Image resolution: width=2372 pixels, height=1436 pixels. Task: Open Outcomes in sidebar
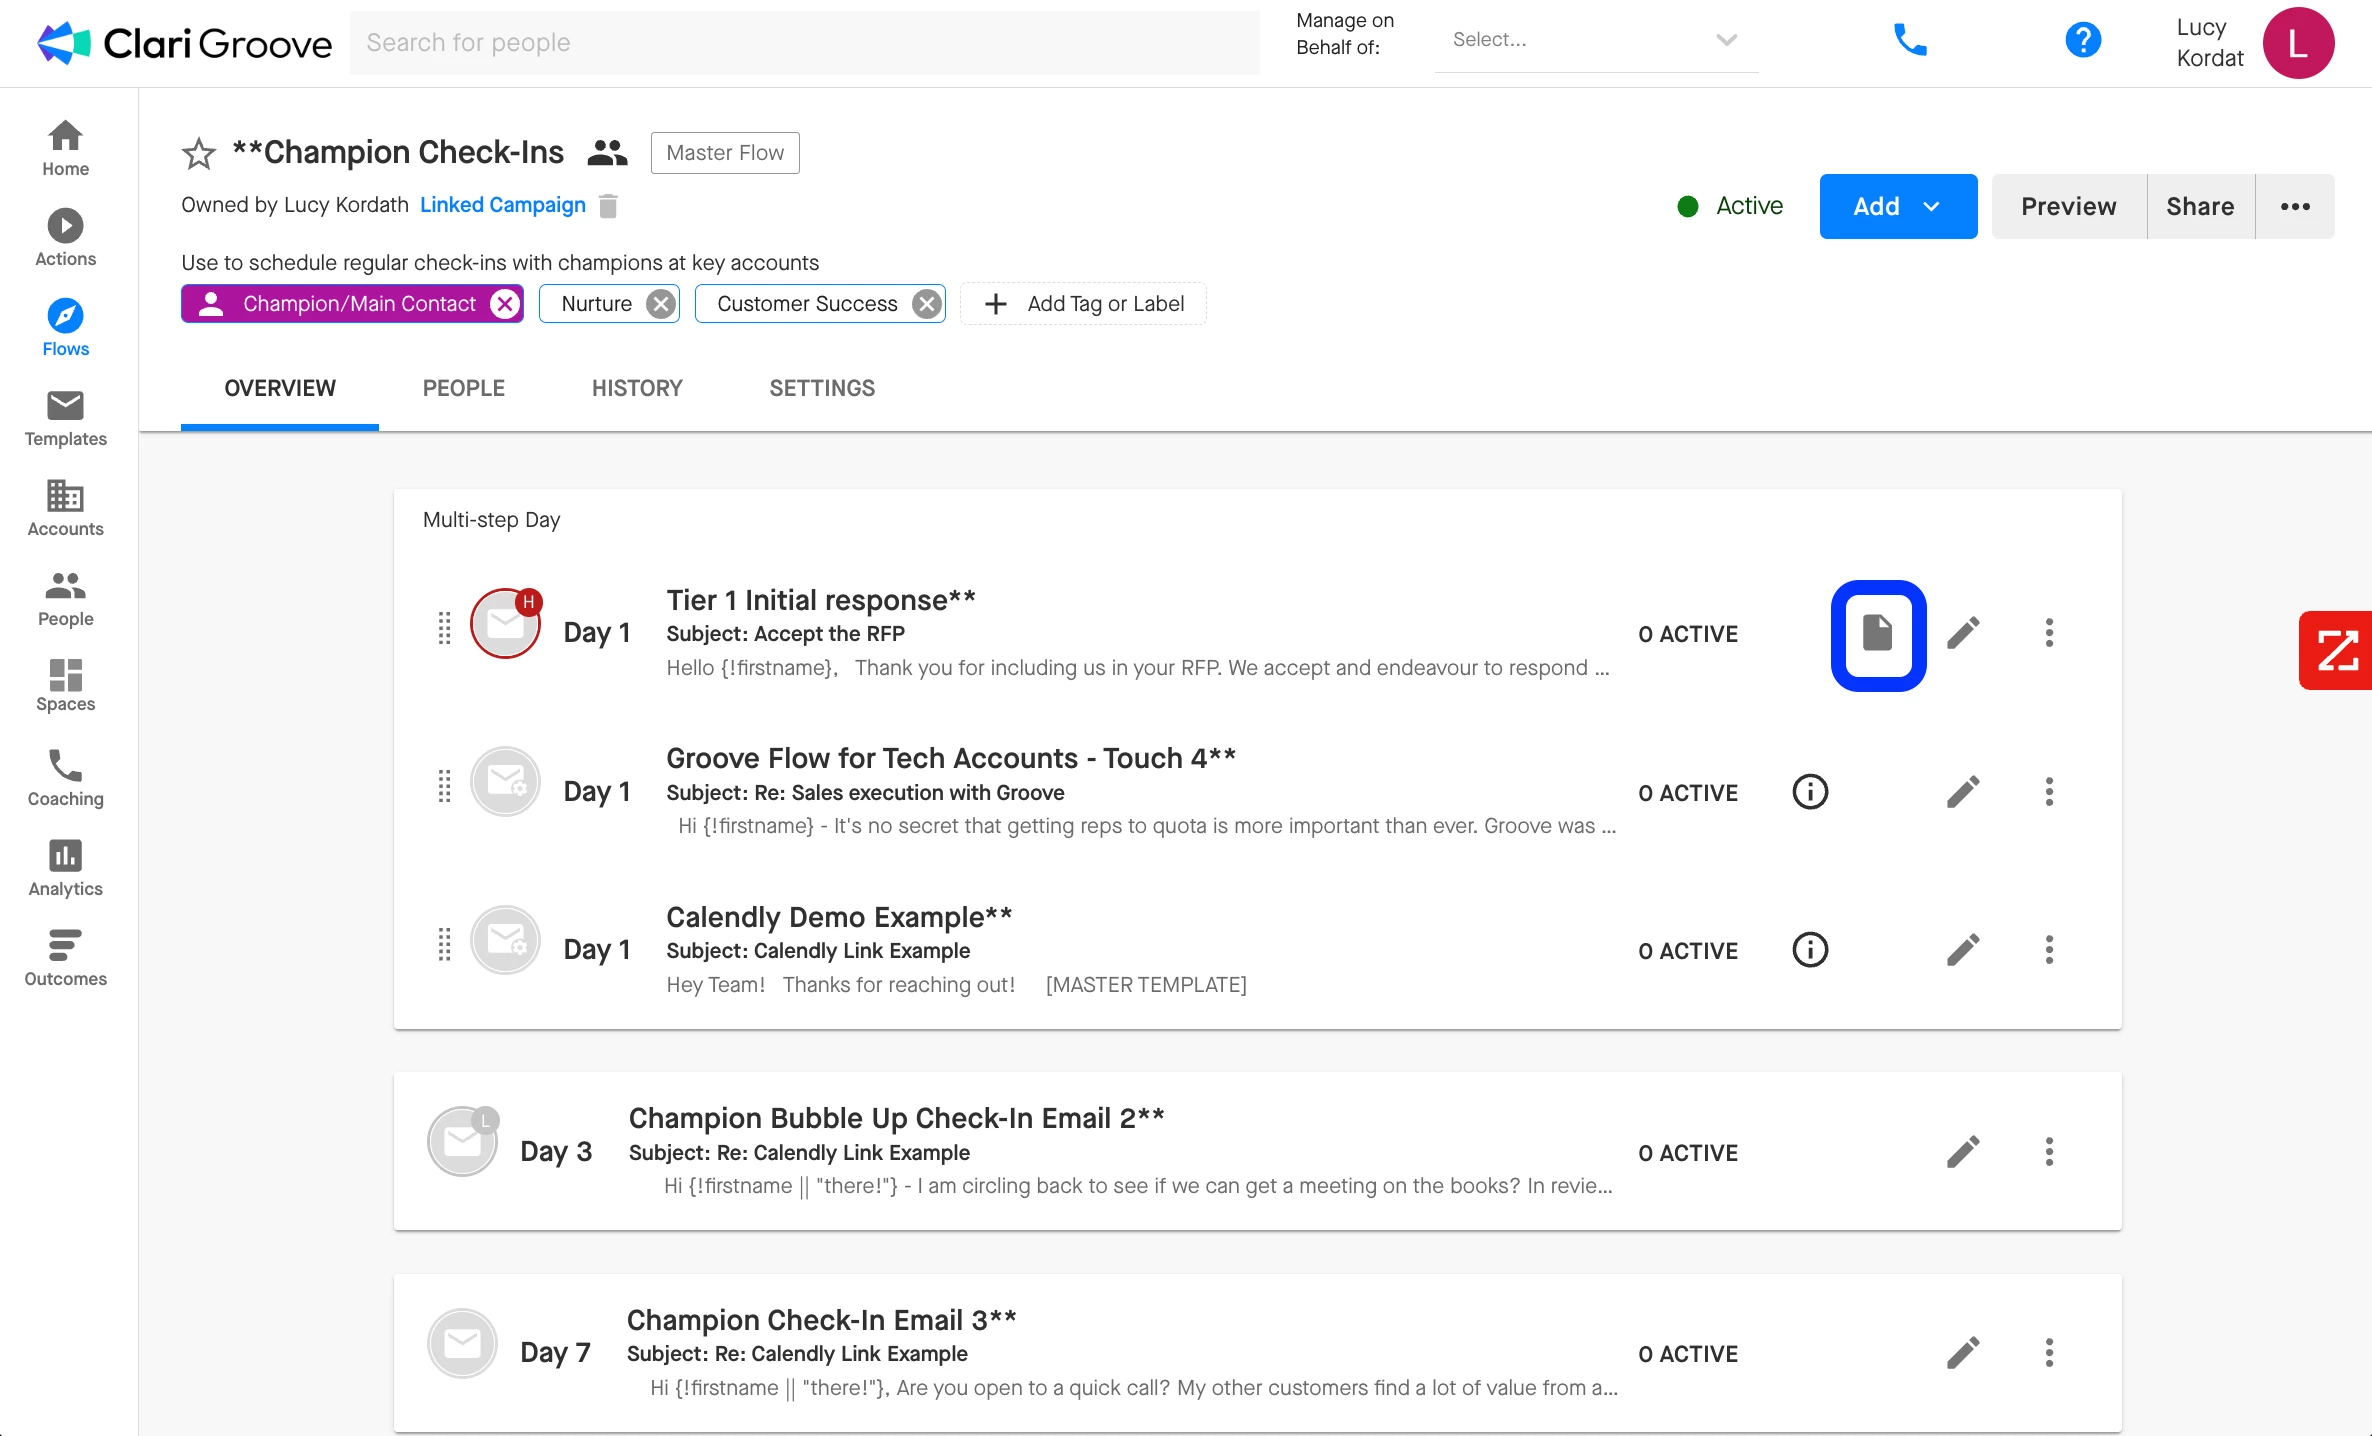(65, 958)
